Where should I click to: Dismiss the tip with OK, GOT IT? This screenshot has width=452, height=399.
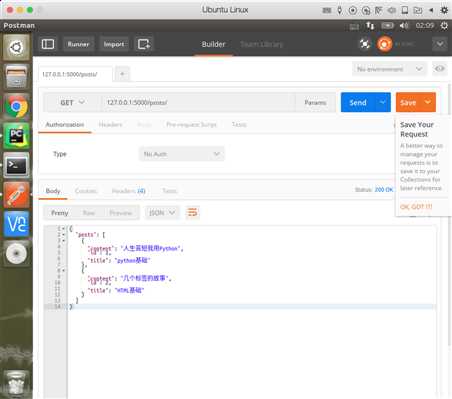point(416,206)
